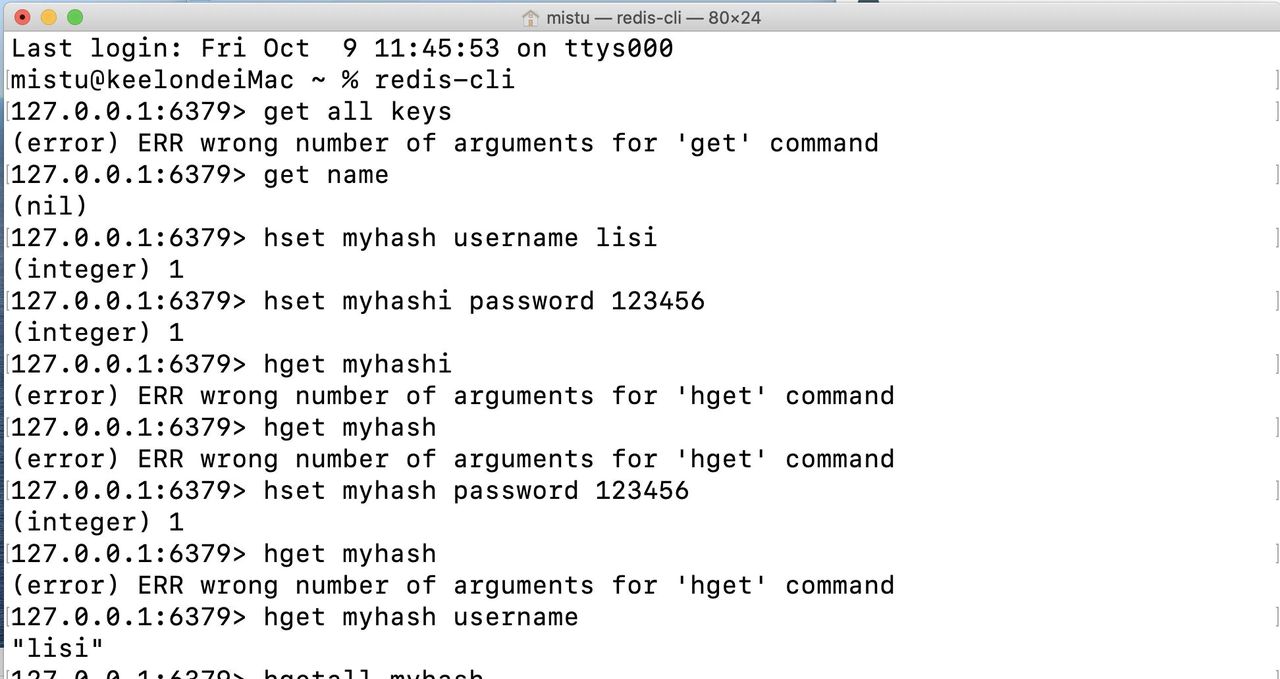This screenshot has height=679, width=1280.
Task: Click "(integer) 1" below the myhashi password command
Action: pos(98,333)
